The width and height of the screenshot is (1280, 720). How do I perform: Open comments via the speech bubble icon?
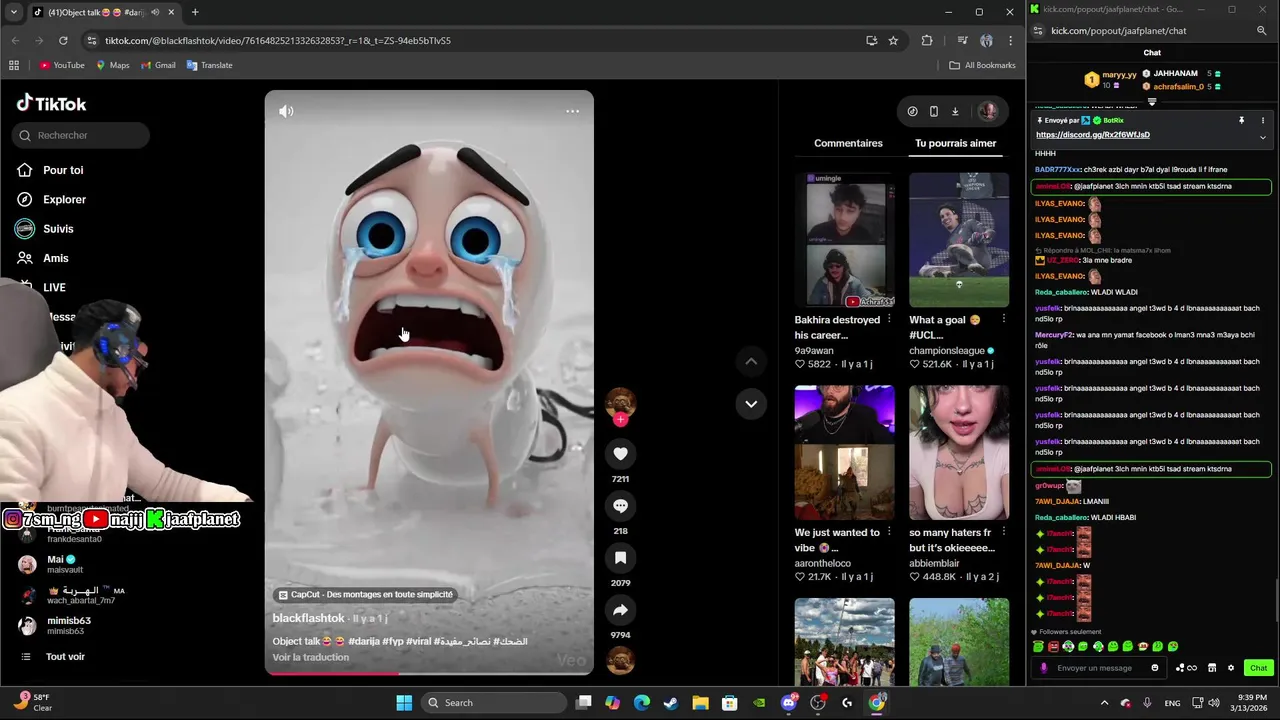tap(620, 506)
